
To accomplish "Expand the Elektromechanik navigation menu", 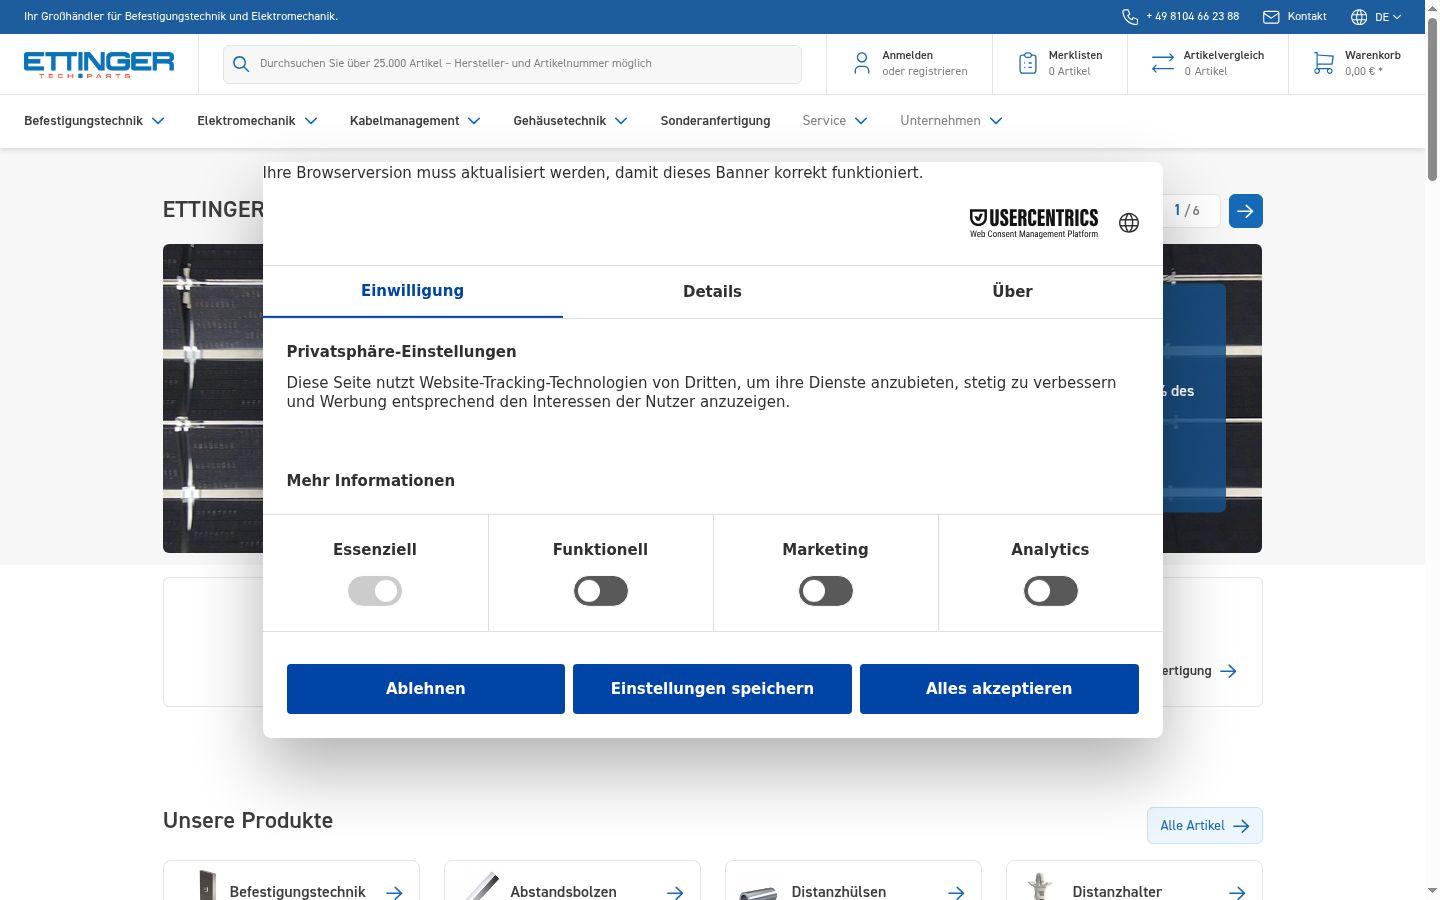I will [x=257, y=121].
